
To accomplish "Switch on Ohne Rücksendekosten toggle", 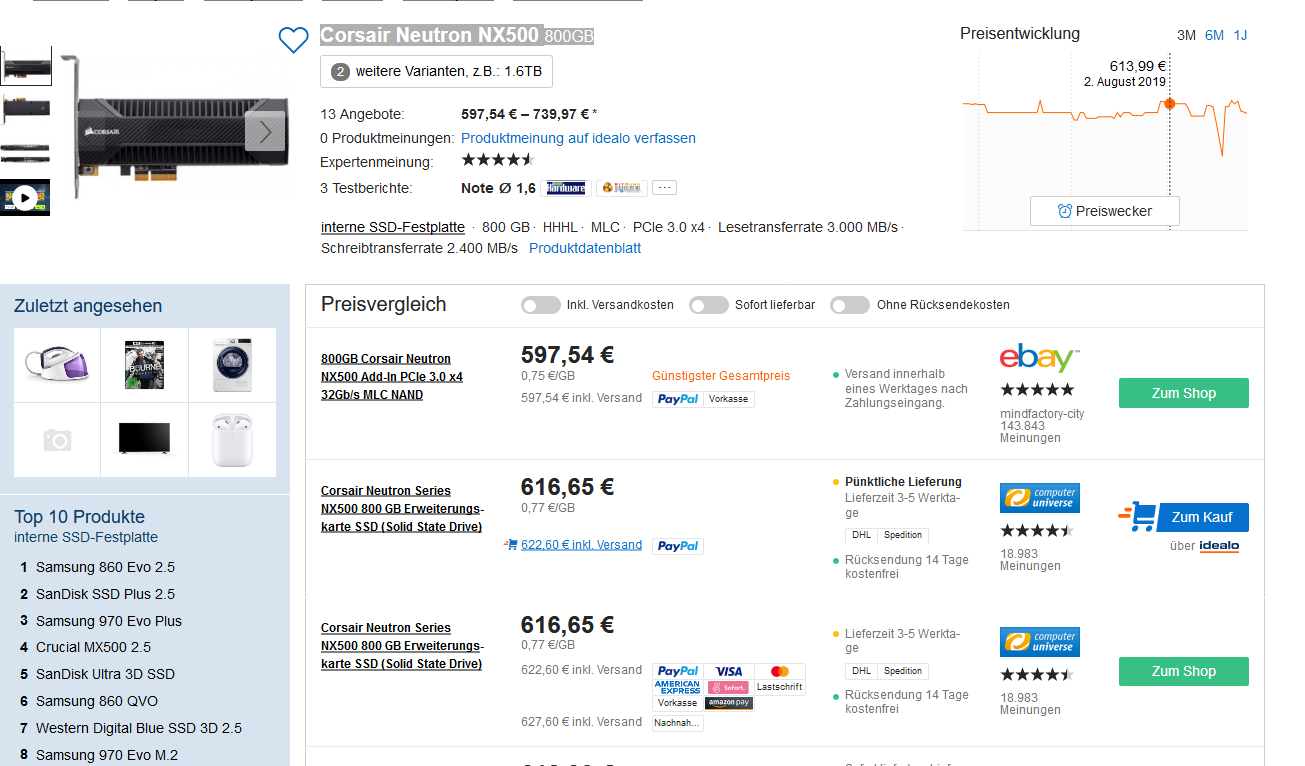I will click(x=850, y=305).
